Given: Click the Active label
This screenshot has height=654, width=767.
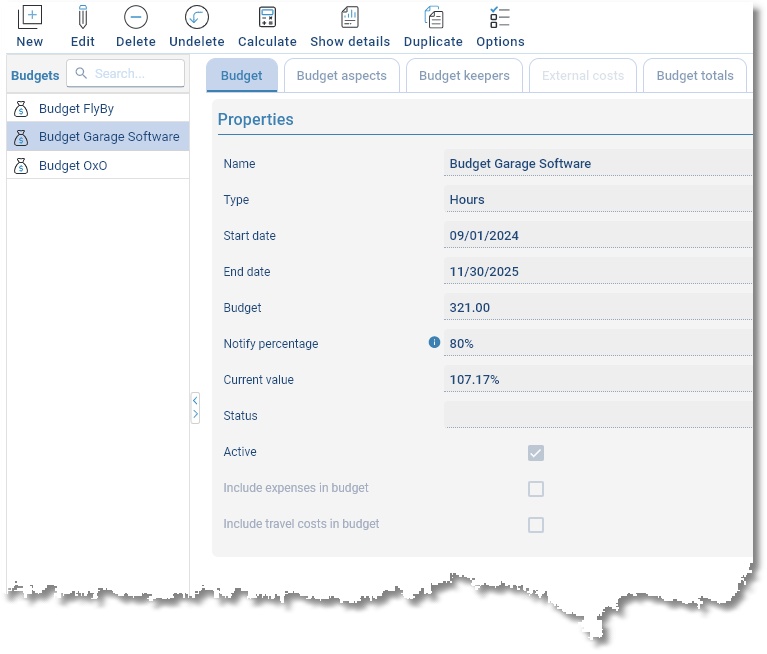Looking at the screenshot, I should click(240, 451).
